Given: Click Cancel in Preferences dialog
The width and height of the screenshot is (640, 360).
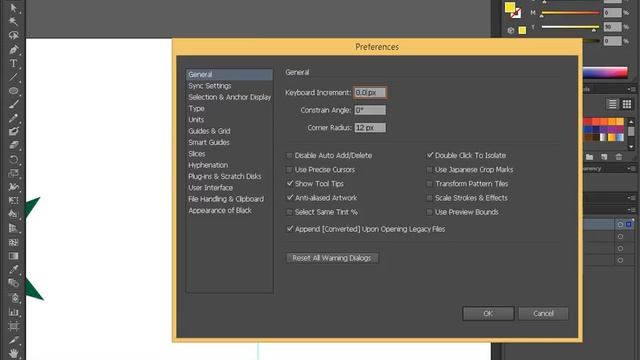Looking at the screenshot, I should 543,313.
